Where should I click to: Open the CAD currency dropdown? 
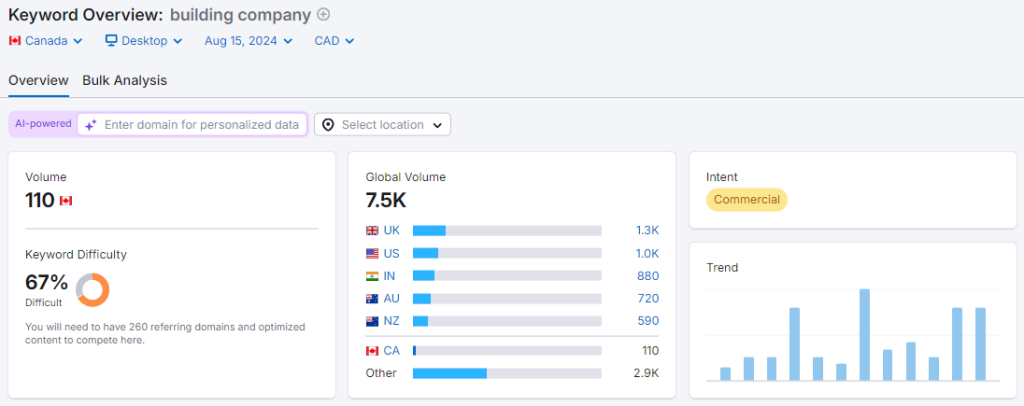click(334, 41)
